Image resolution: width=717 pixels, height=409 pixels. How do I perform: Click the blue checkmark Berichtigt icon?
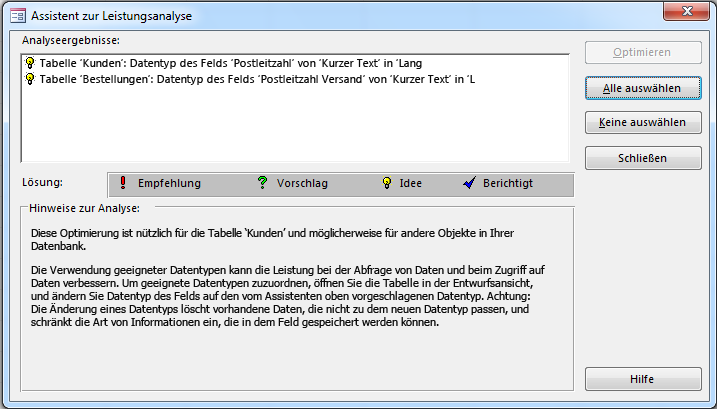468,183
